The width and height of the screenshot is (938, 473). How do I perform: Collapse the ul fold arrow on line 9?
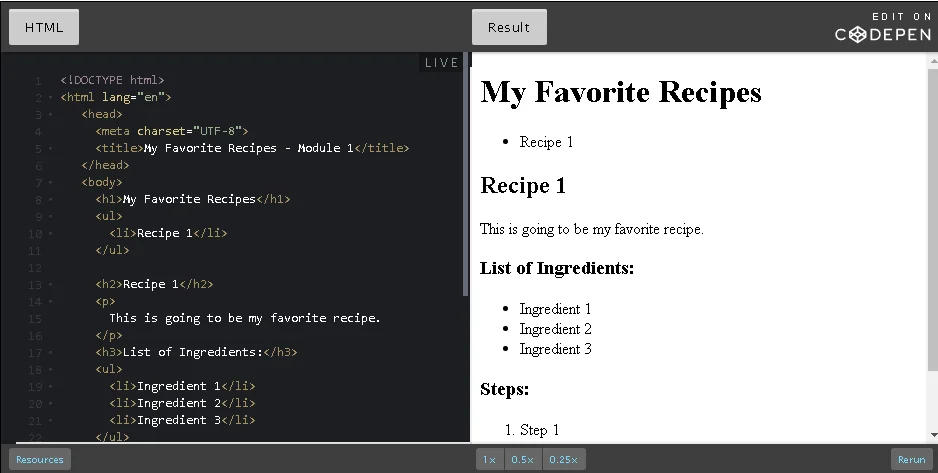coord(51,216)
